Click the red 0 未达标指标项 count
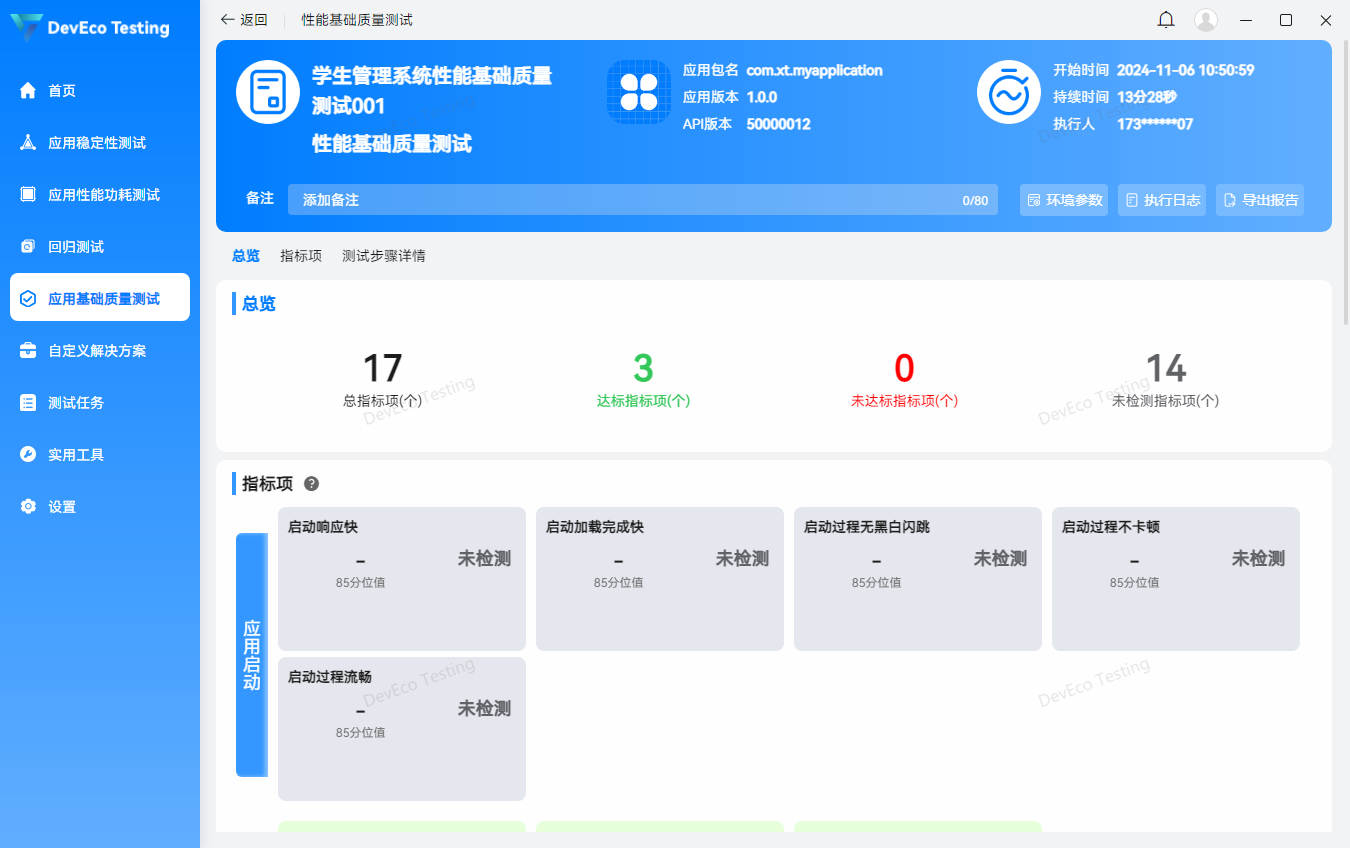Image resolution: width=1350 pixels, height=848 pixels. [x=904, y=369]
